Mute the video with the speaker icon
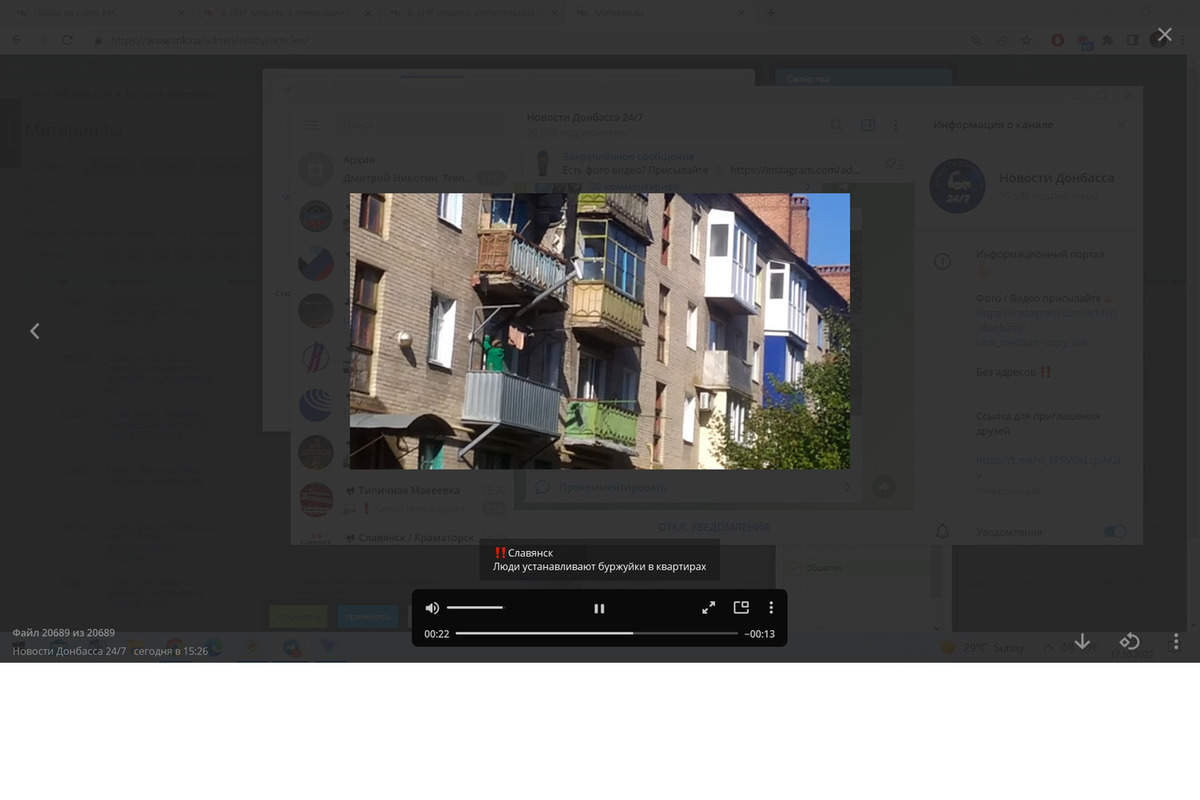1200x800 pixels. pos(432,608)
